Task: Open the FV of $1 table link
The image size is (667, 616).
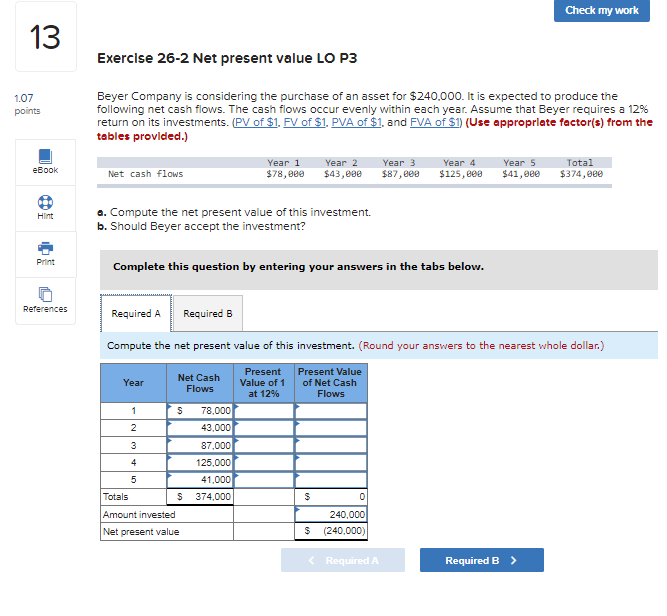Action: 305,123
